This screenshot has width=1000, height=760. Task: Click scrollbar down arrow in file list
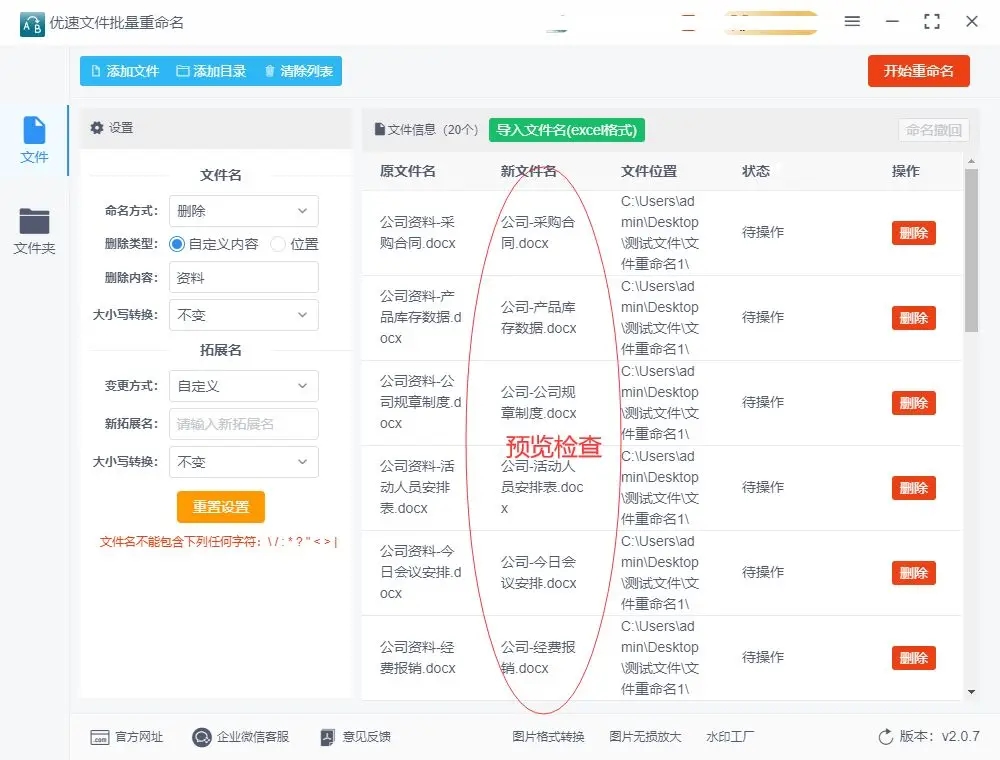[x=971, y=692]
